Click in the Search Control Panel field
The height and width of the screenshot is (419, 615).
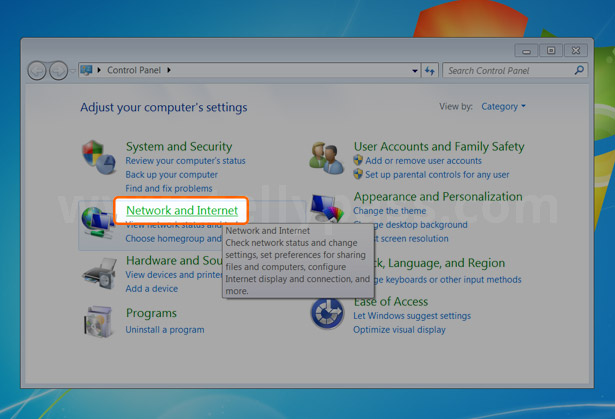point(515,71)
